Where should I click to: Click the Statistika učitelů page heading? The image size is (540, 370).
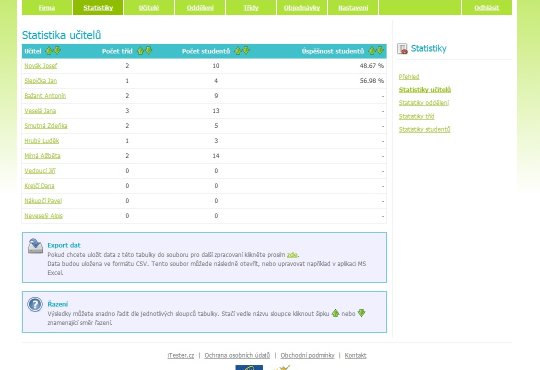(x=62, y=35)
